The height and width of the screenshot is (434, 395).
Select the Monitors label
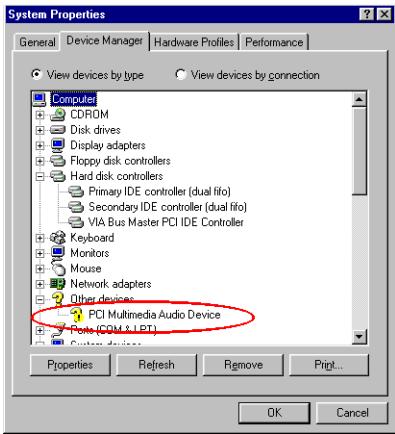(90, 253)
